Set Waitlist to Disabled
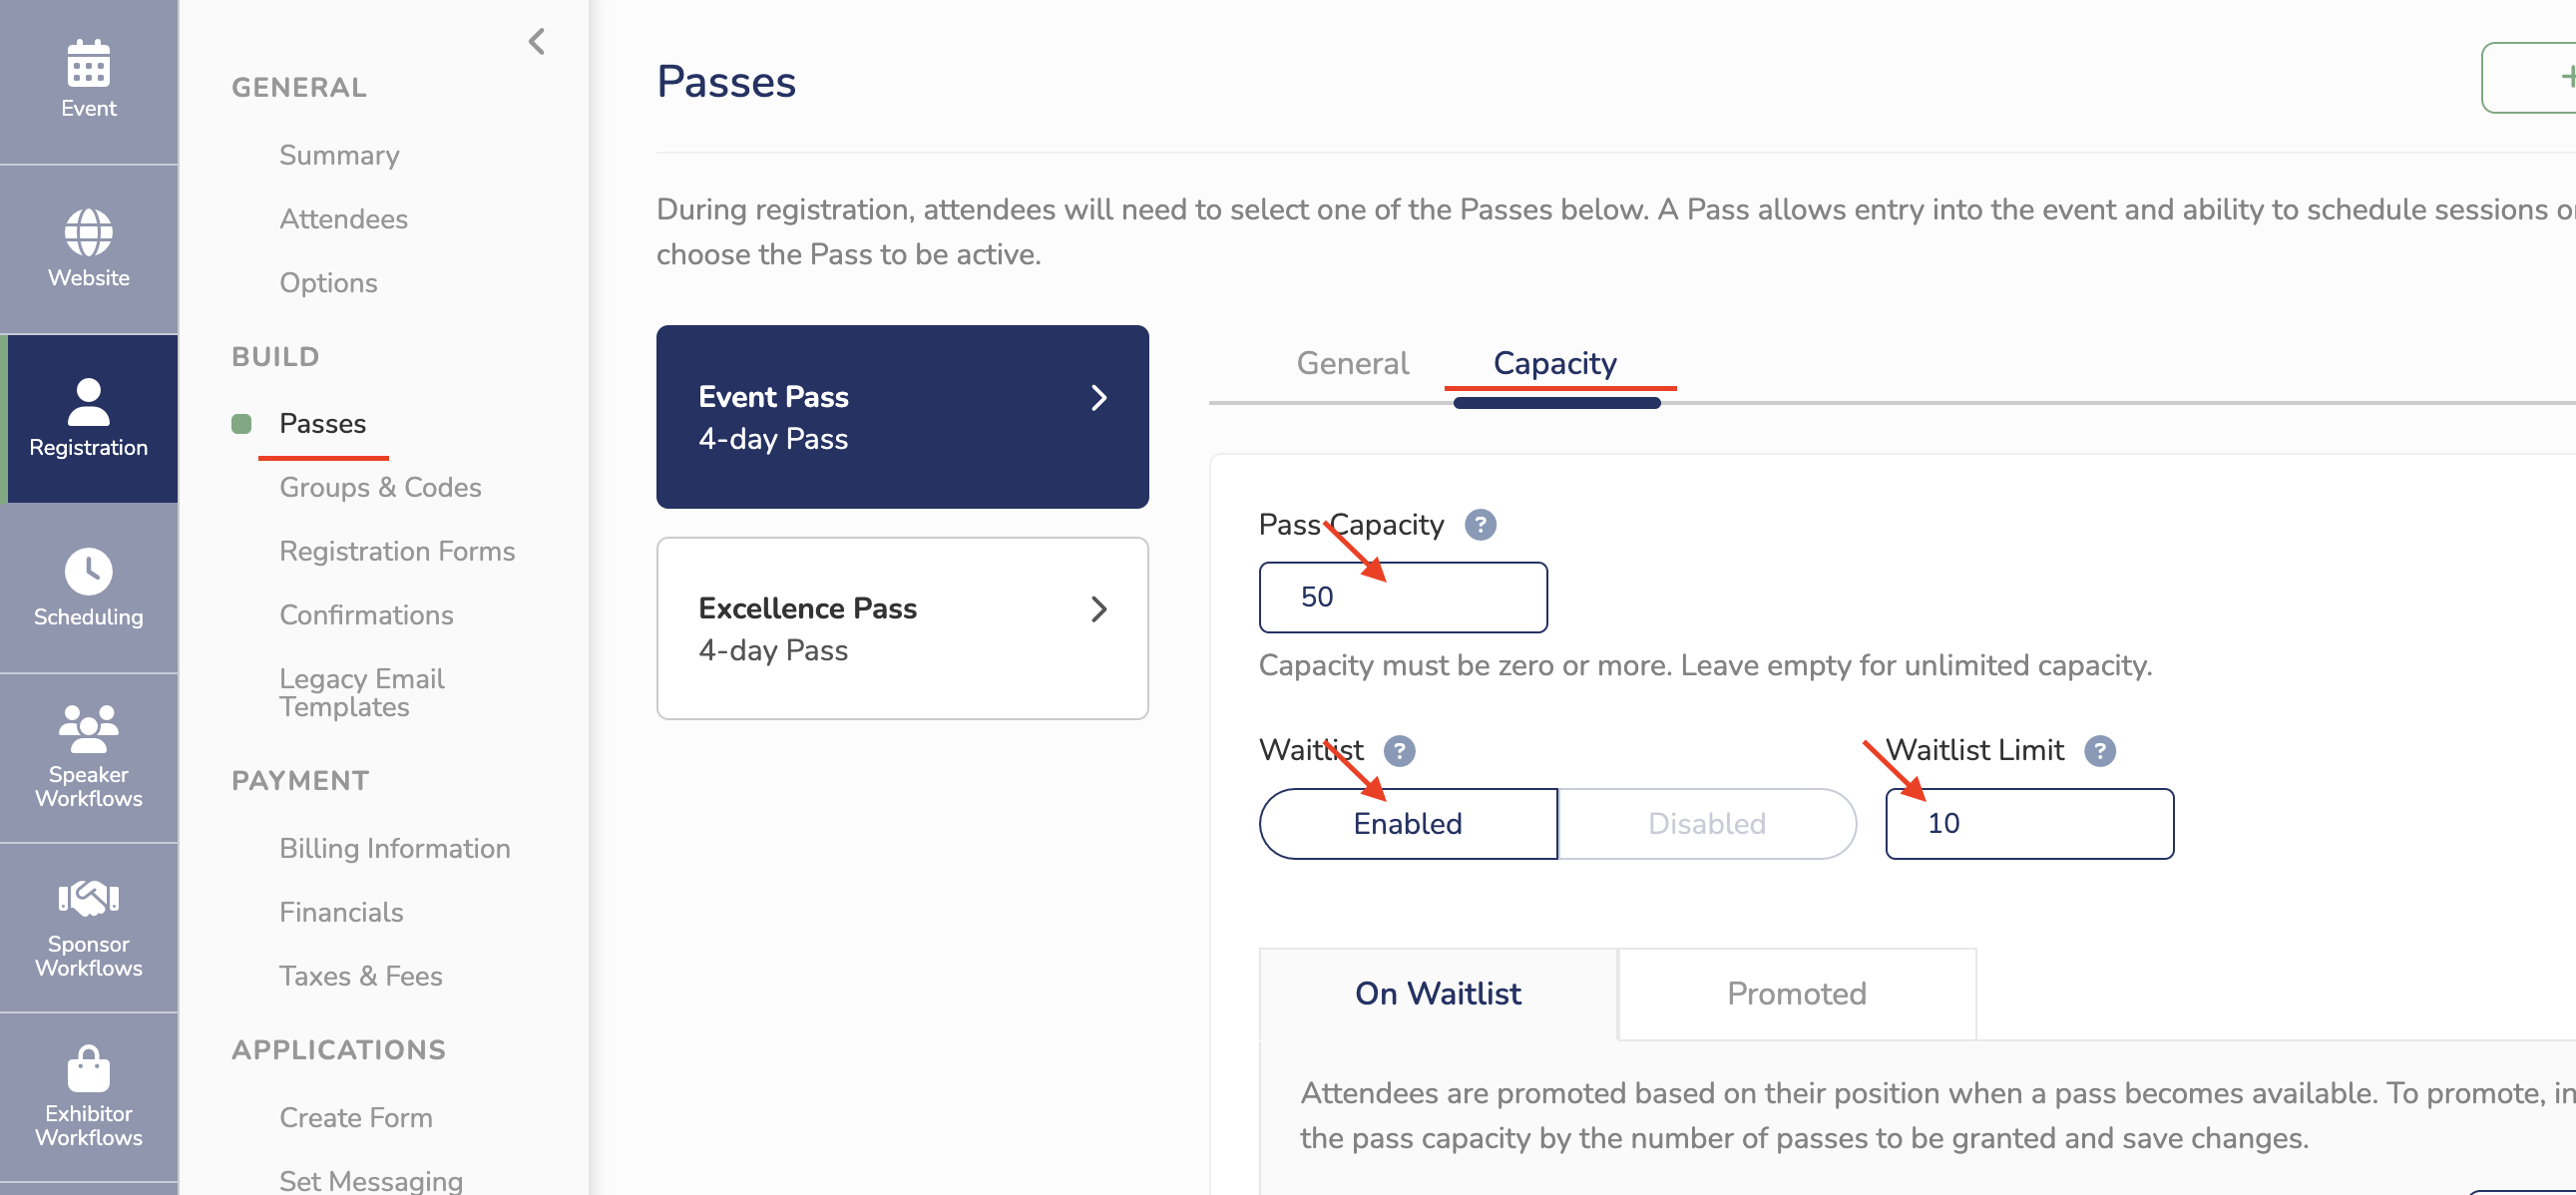Screen dimensions: 2576x1195 tap(1706, 823)
